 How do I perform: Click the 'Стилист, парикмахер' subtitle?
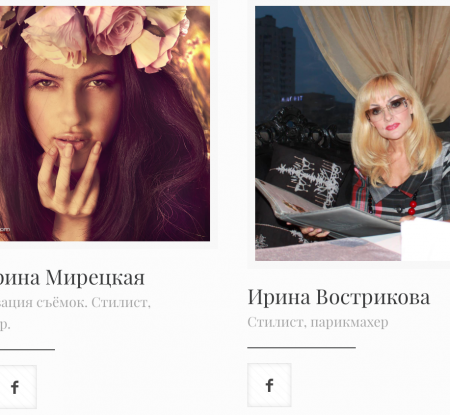pyautogui.click(x=318, y=322)
